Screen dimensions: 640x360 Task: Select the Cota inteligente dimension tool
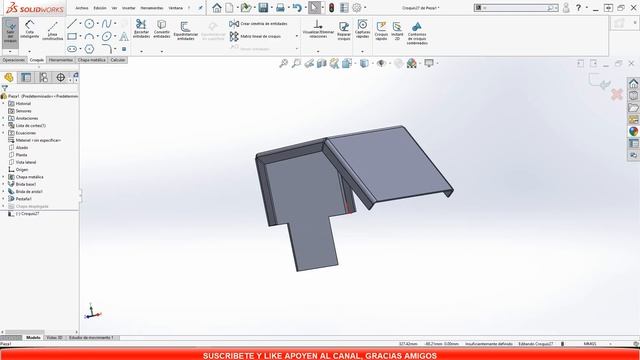(x=29, y=30)
